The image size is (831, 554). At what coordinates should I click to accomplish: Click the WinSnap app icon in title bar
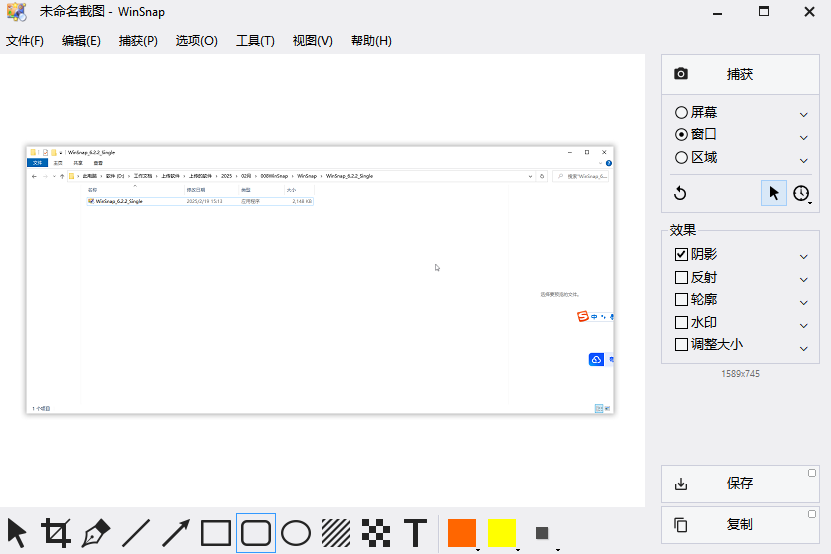coord(16,11)
